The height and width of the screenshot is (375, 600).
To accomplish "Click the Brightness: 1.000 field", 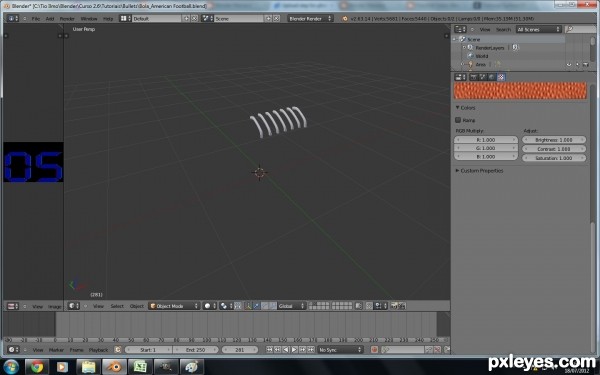I will (554, 140).
